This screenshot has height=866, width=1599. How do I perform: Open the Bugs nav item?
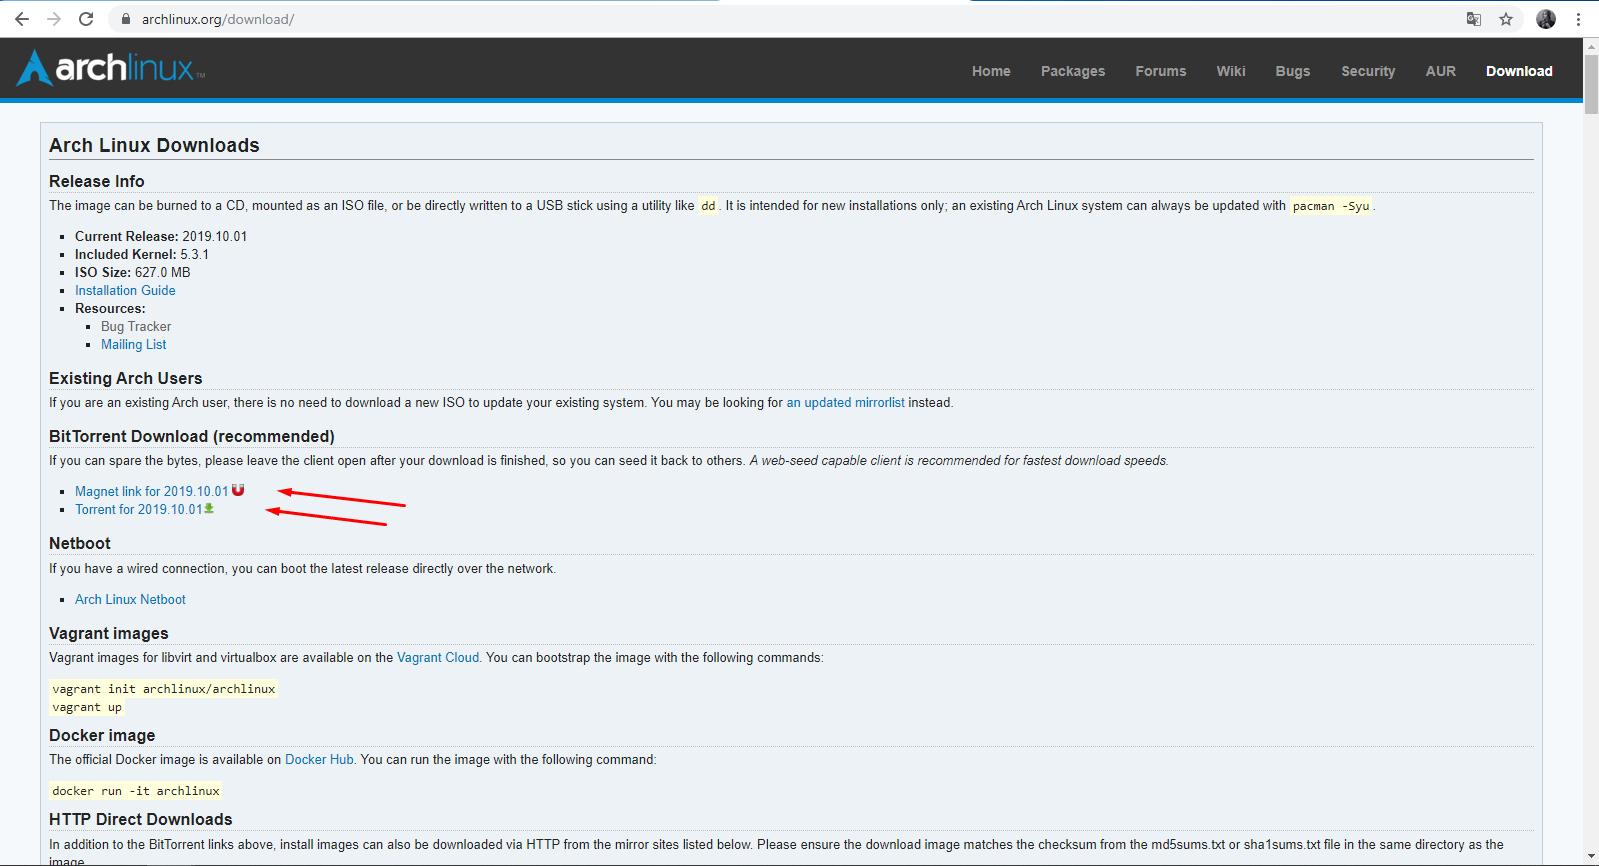[x=1293, y=71]
